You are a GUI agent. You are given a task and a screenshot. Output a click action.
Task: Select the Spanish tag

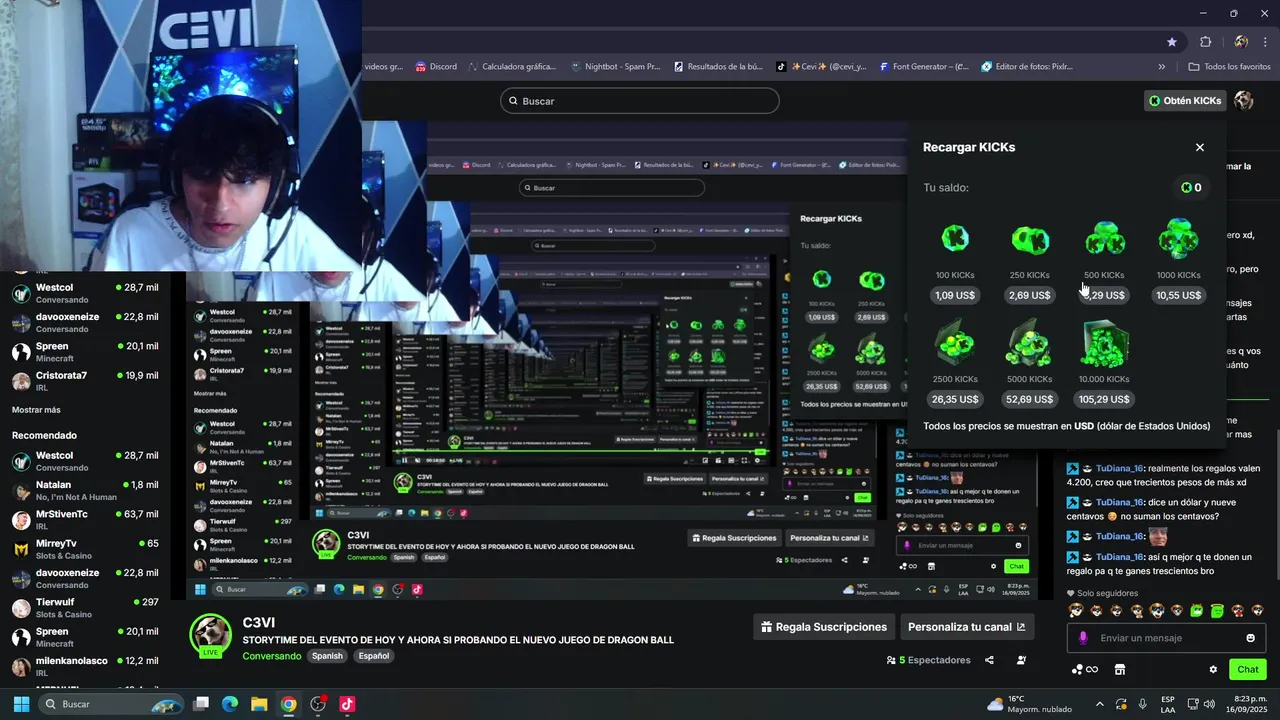pyautogui.click(x=326, y=656)
